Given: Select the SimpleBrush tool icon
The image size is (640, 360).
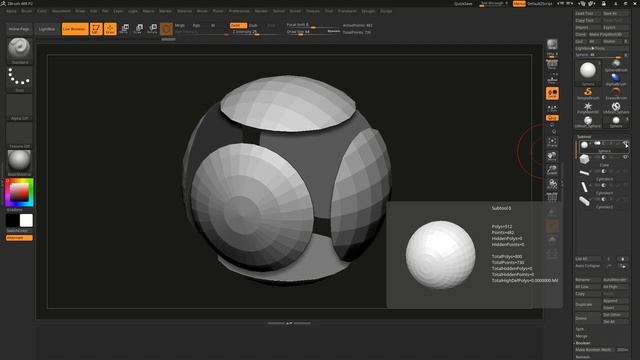Looking at the screenshot, I should coord(588,93).
